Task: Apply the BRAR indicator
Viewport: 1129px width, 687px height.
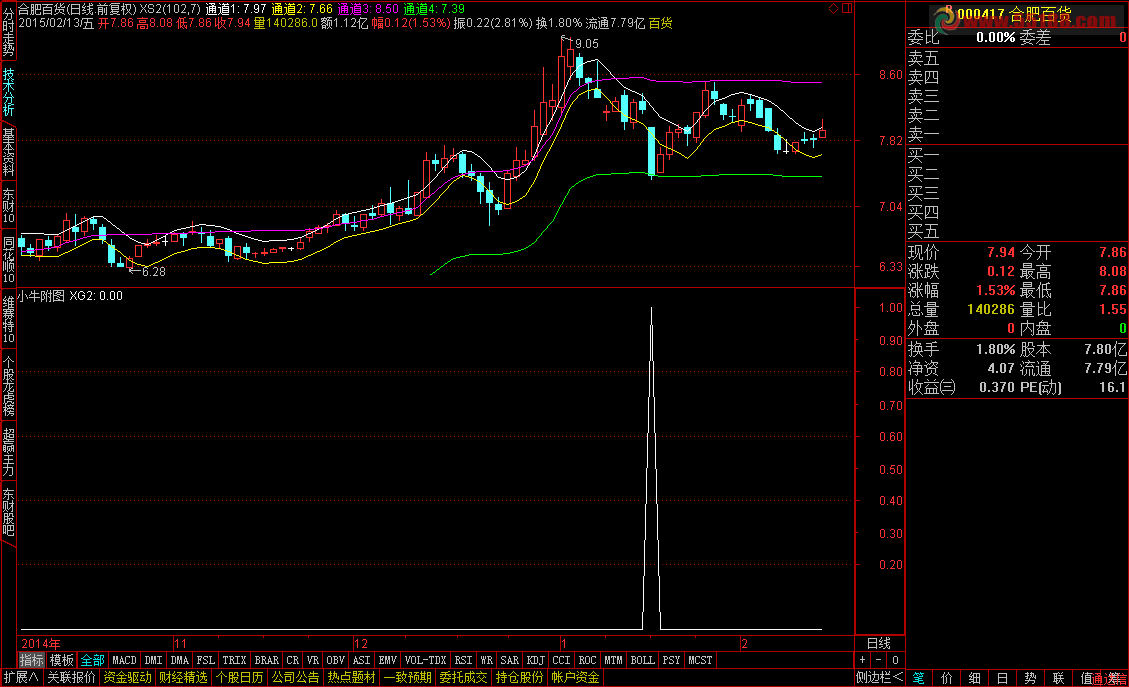Action: (266, 660)
